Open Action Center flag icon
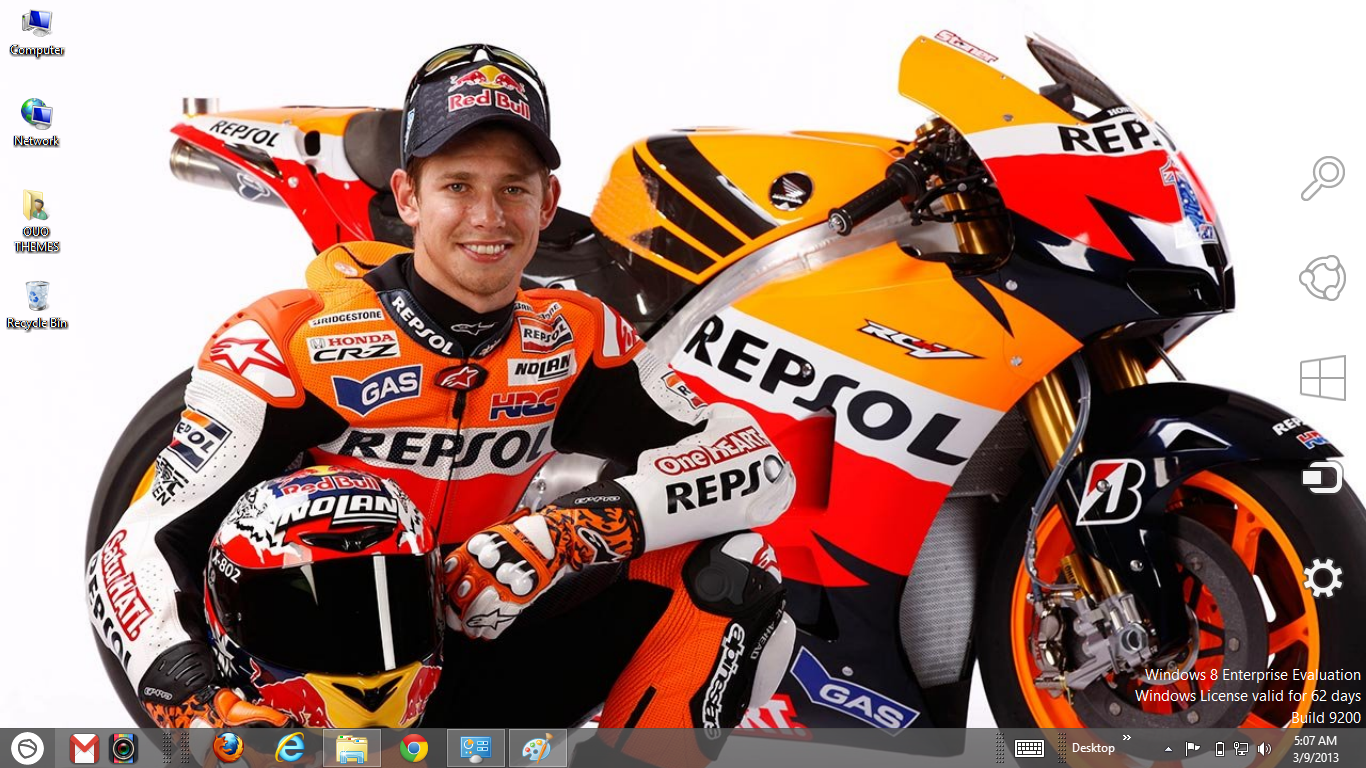This screenshot has width=1366, height=768. coord(1193,748)
